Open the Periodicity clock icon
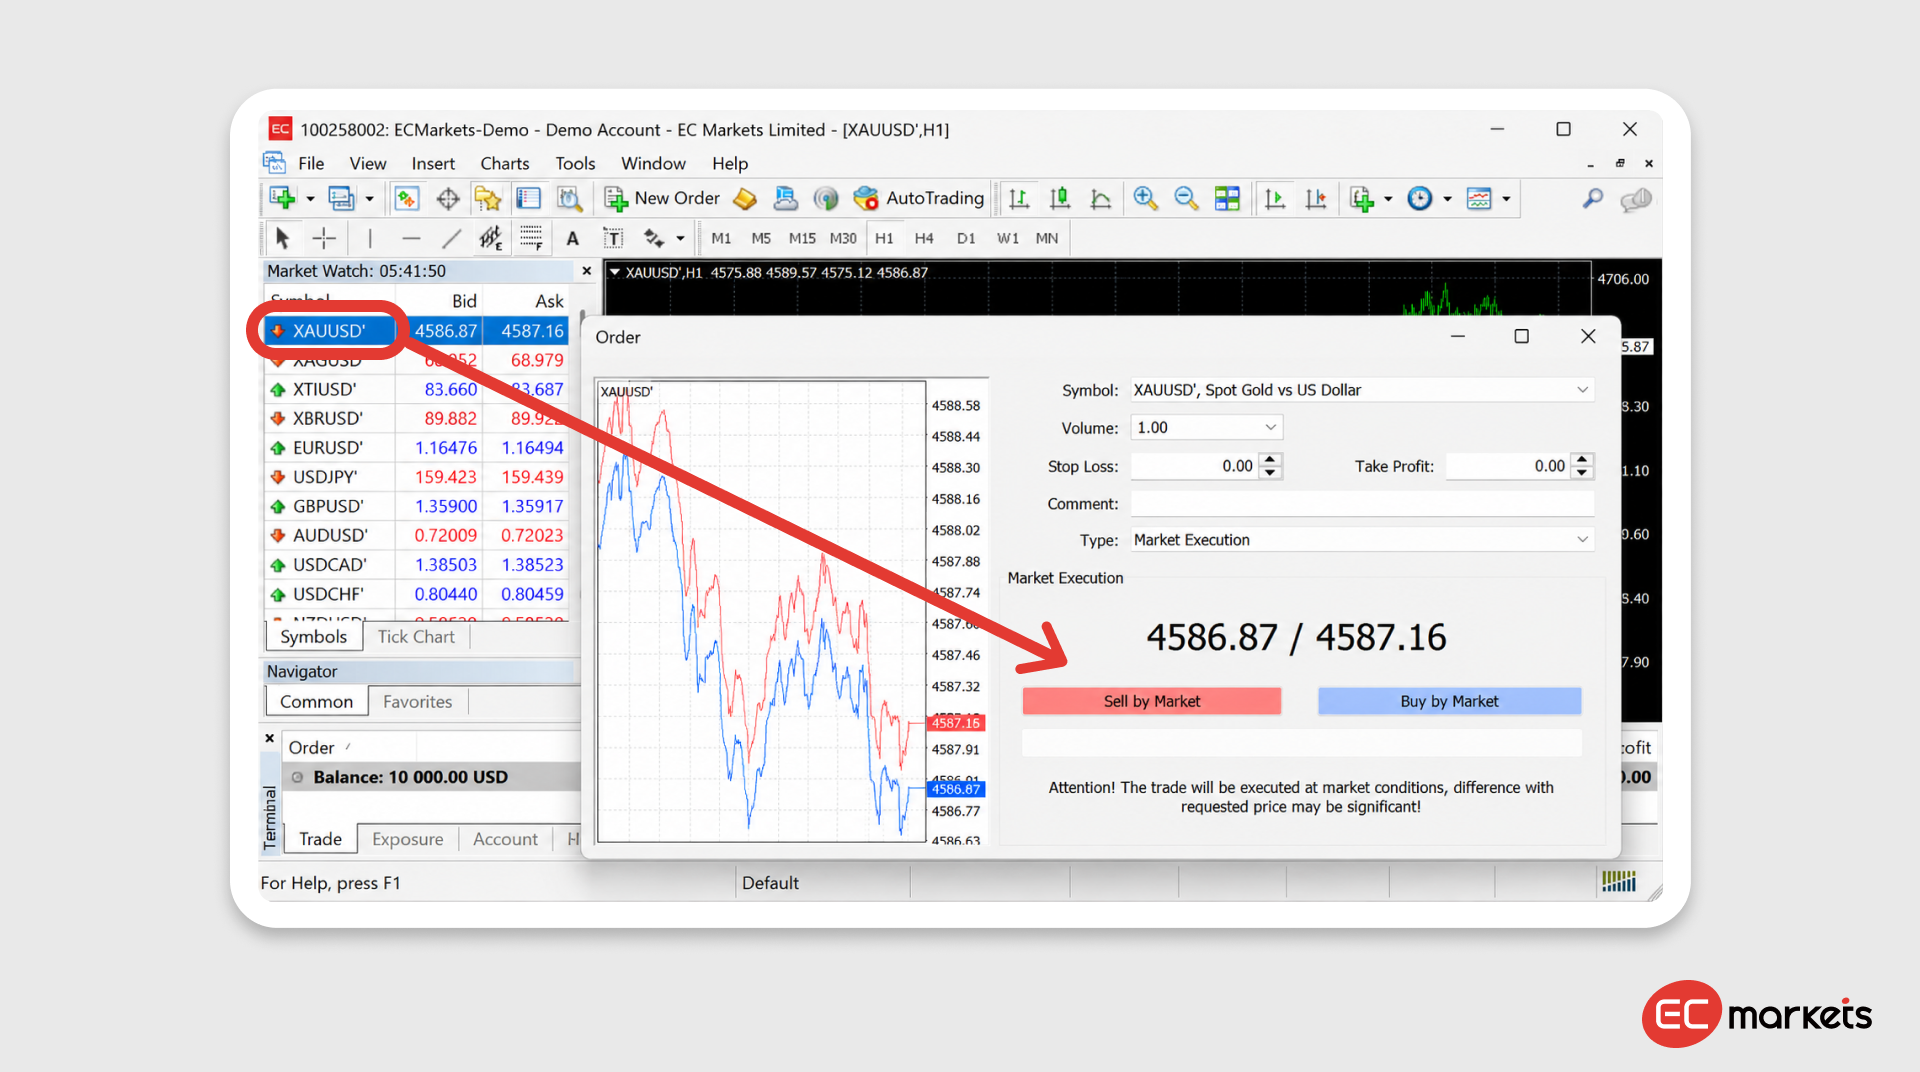Screen dimensions: 1920x1072 tap(1419, 198)
